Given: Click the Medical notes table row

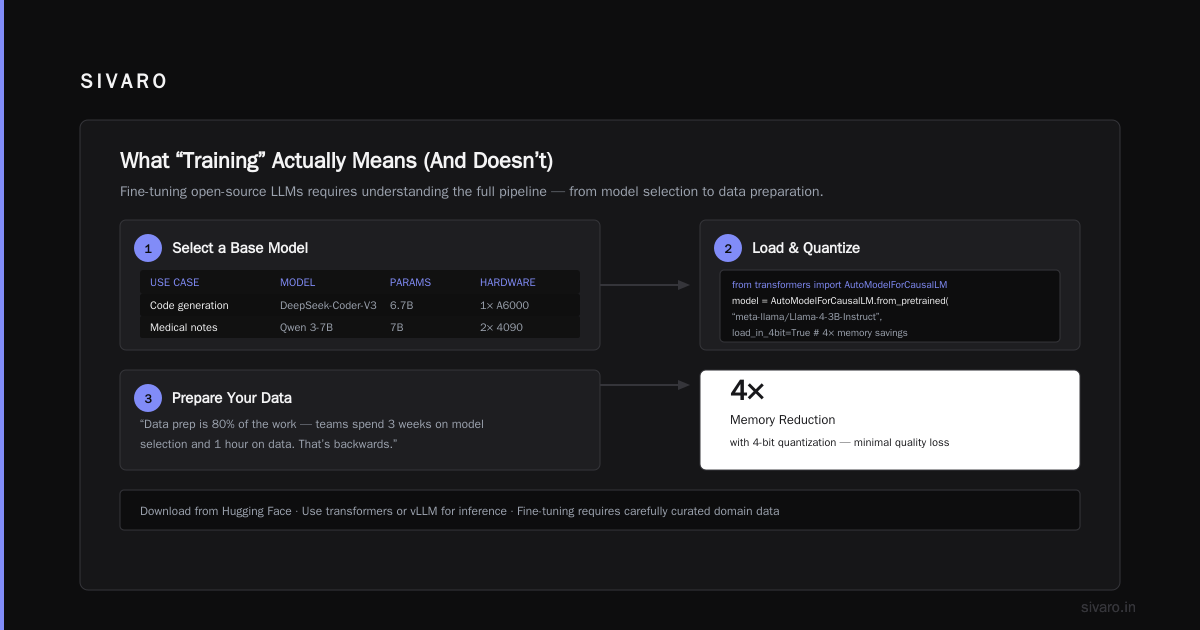Looking at the screenshot, I should 360,327.
